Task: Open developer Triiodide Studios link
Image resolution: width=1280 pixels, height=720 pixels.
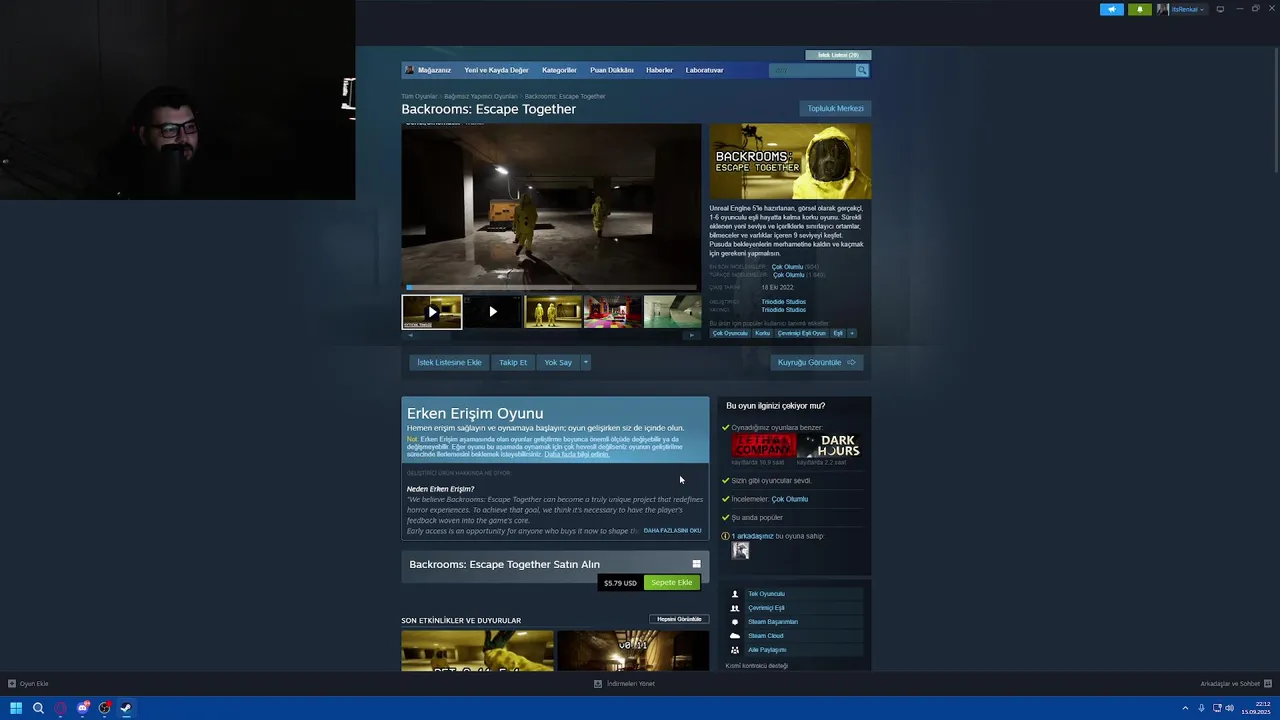Action: pos(783,302)
